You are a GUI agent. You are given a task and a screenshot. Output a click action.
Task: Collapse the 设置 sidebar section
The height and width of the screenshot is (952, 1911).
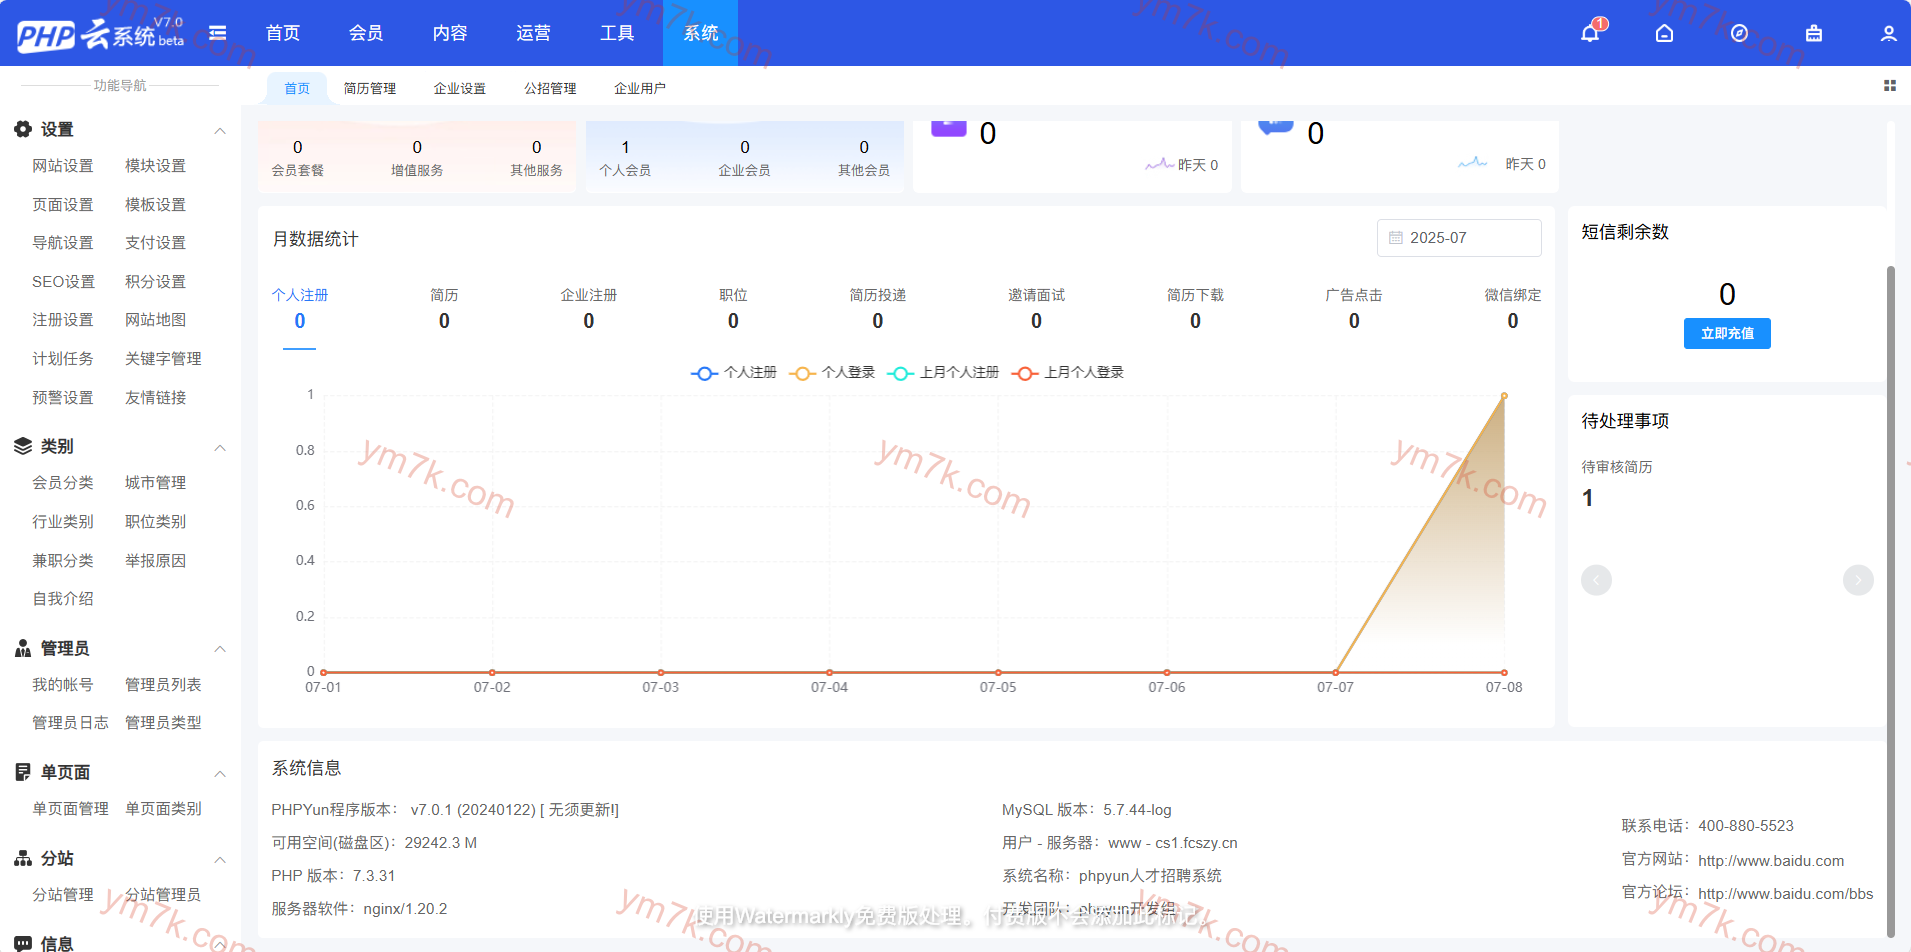coord(220,131)
